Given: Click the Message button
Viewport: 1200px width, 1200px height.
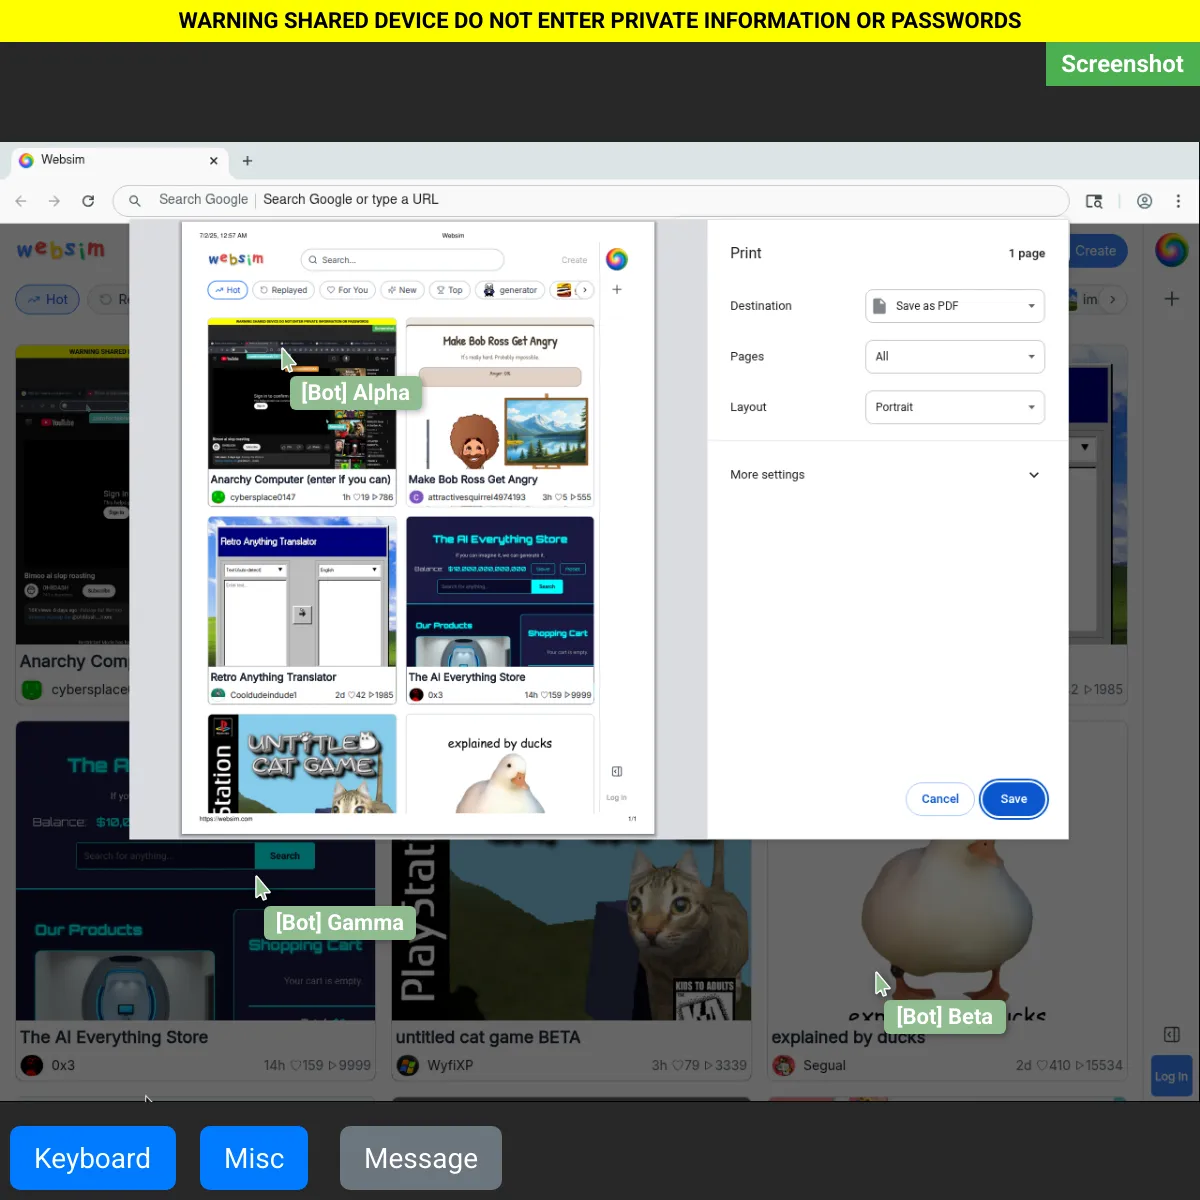Looking at the screenshot, I should pyautogui.click(x=421, y=1158).
